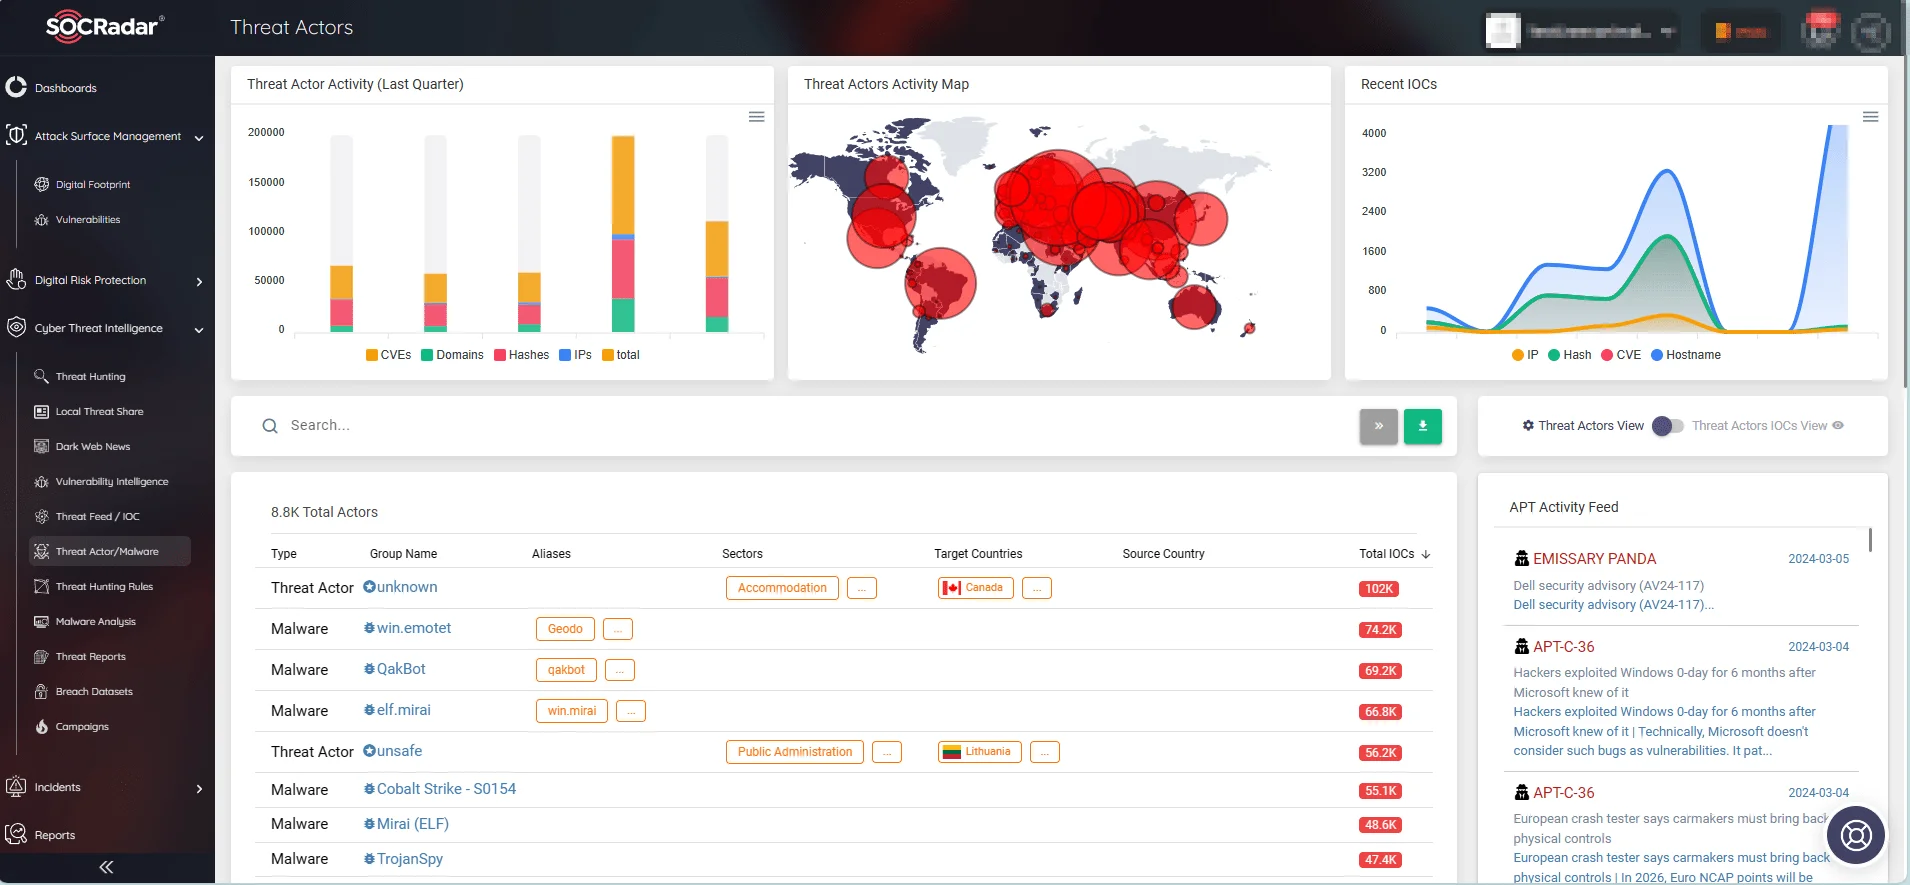1910x885 pixels.
Task: Click the eye icon beside IOCs View
Action: tap(1838, 425)
